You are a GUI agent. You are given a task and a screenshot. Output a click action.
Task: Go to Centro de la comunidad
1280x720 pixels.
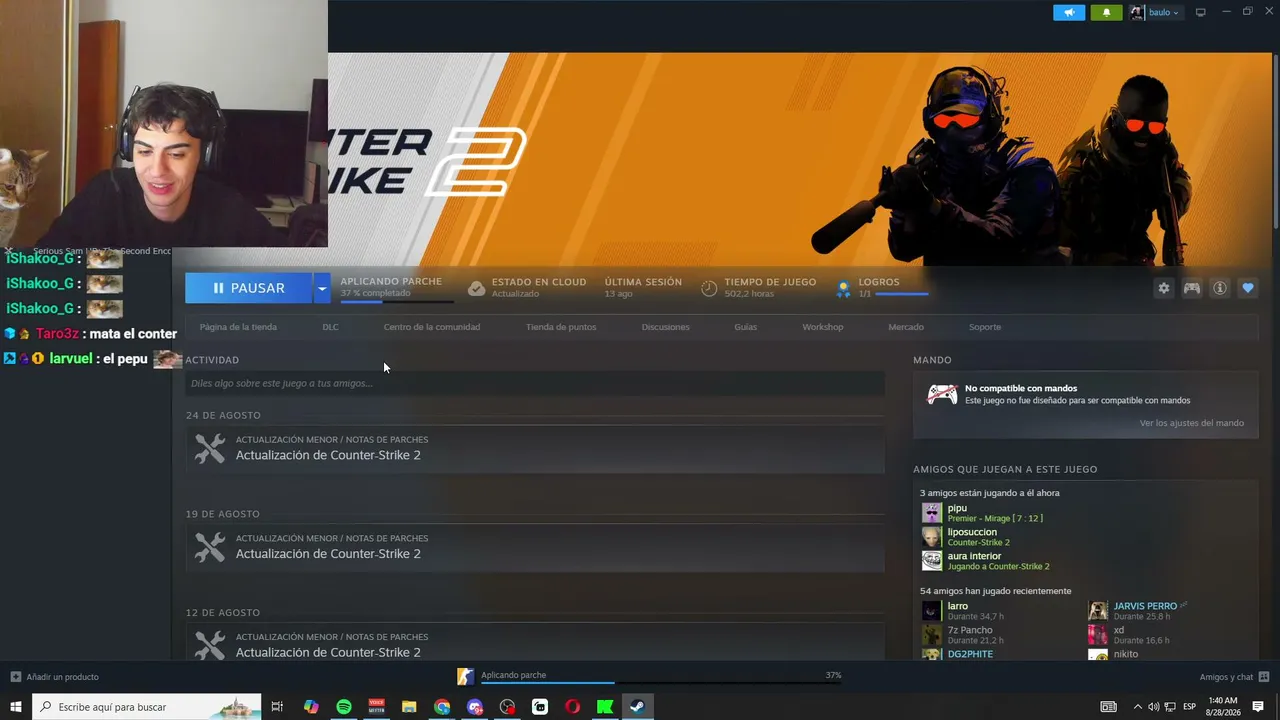click(432, 327)
